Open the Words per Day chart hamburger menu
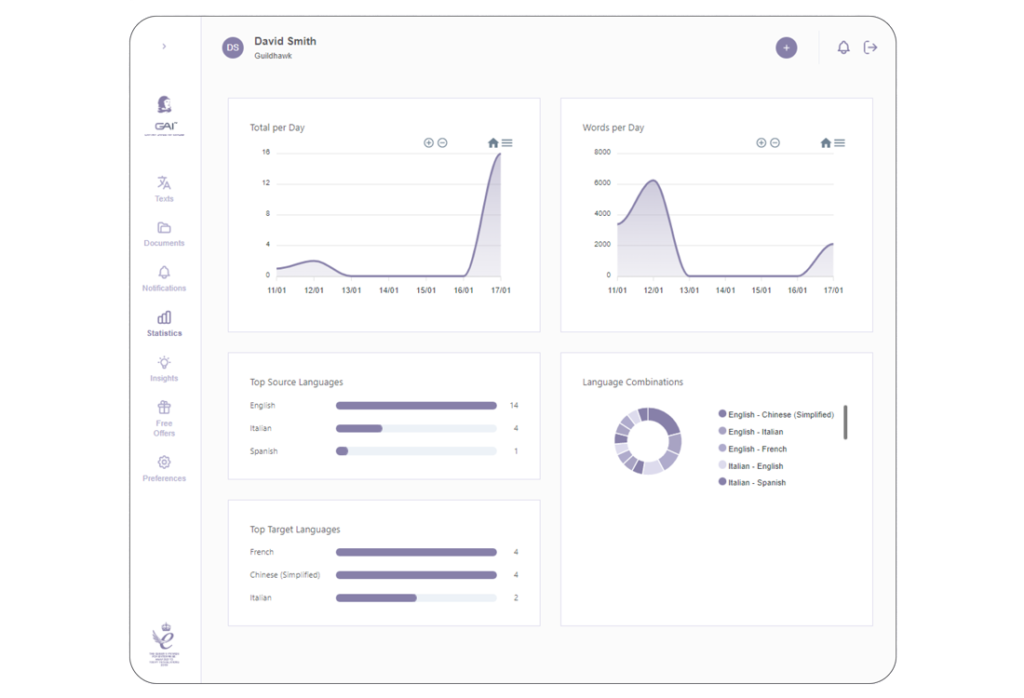 click(839, 143)
